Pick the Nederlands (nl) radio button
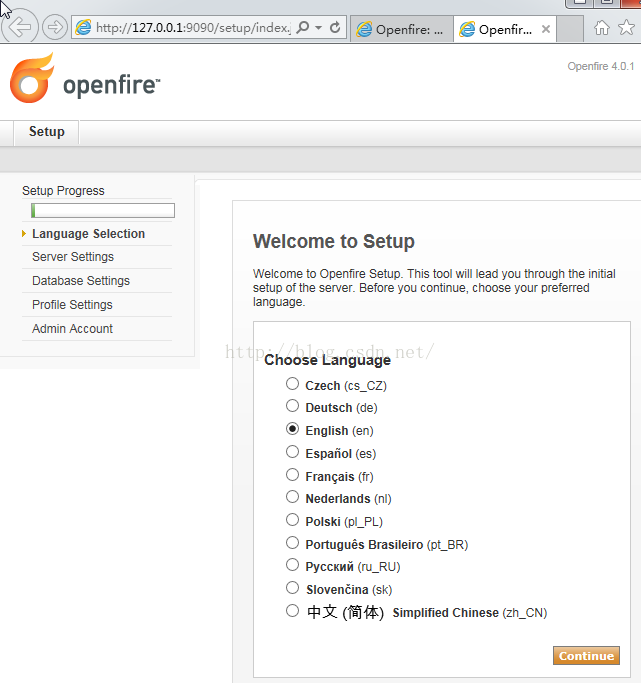Screen dimensions: 641x683 pyautogui.click(x=293, y=497)
